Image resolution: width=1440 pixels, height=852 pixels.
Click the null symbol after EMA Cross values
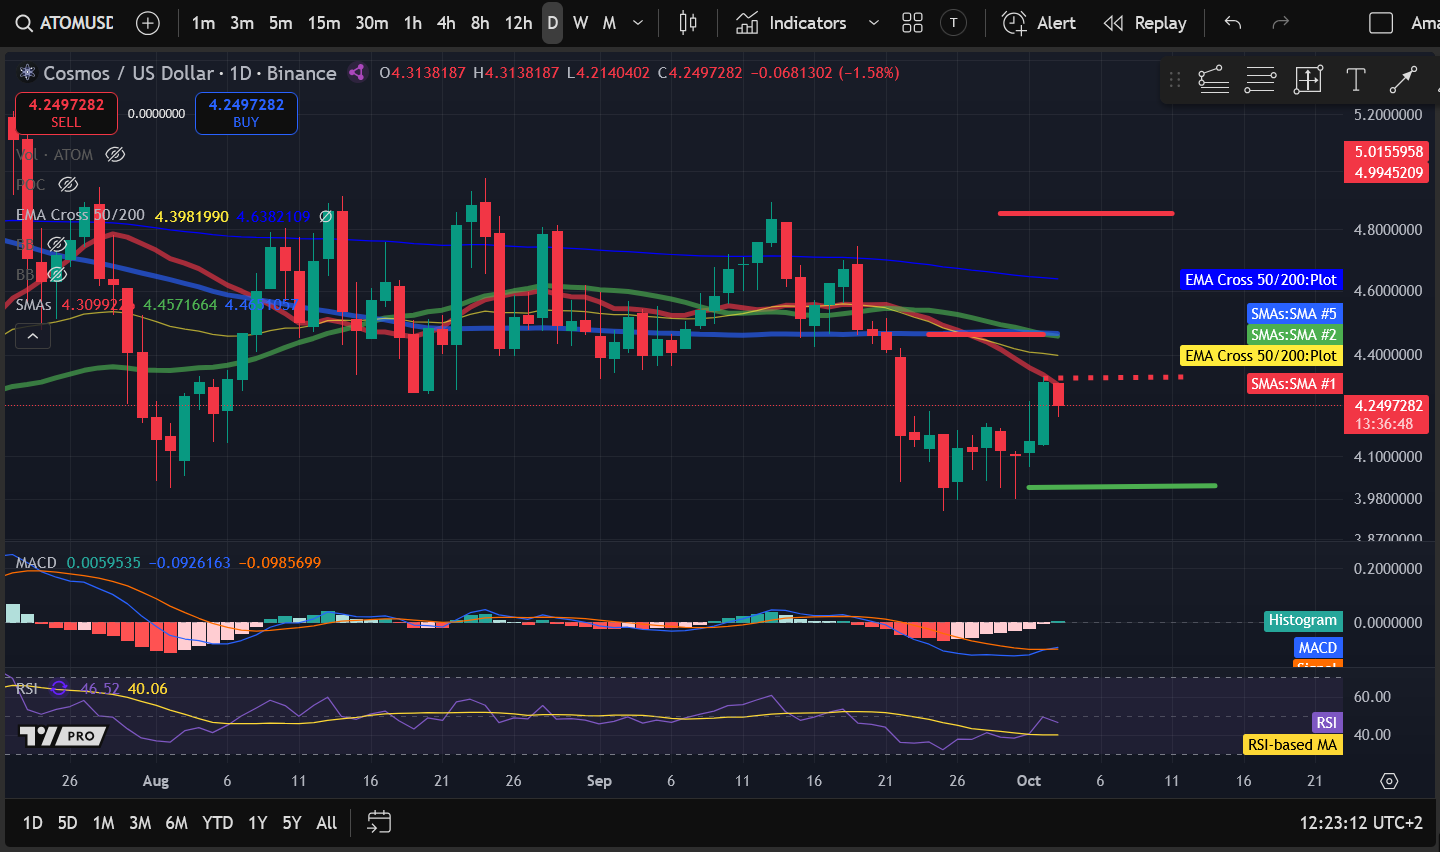[325, 216]
